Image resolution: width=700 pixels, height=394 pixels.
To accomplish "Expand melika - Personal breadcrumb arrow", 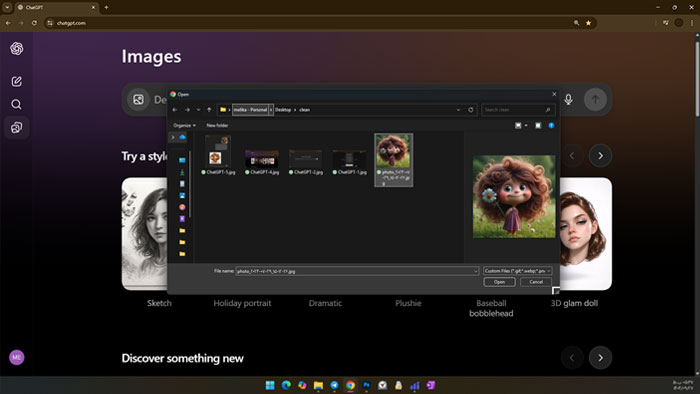I will pos(271,110).
